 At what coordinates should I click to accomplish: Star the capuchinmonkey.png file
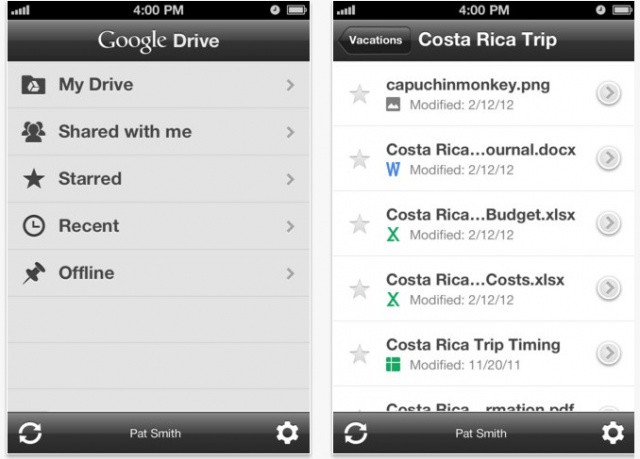(x=360, y=94)
